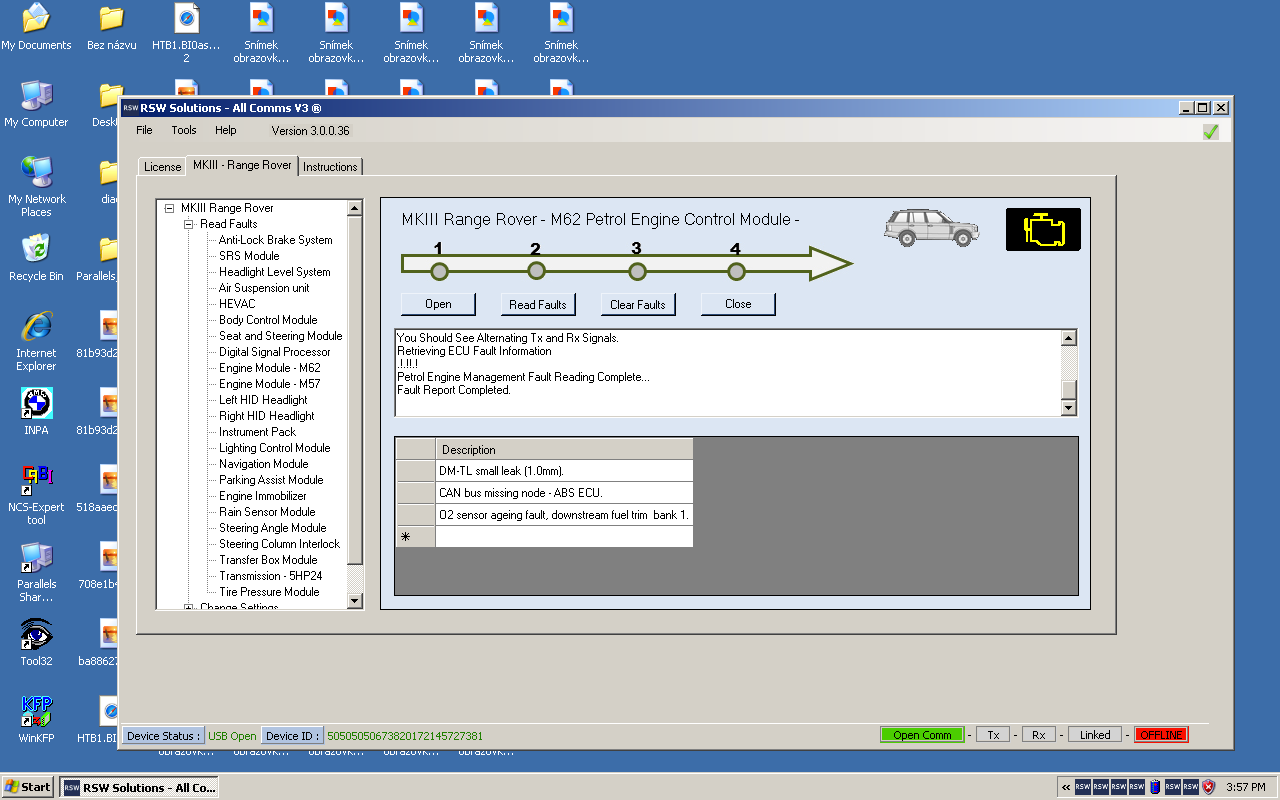The image size is (1280, 800).
Task: Click the yellow check engine warning icon
Action: click(1043, 229)
